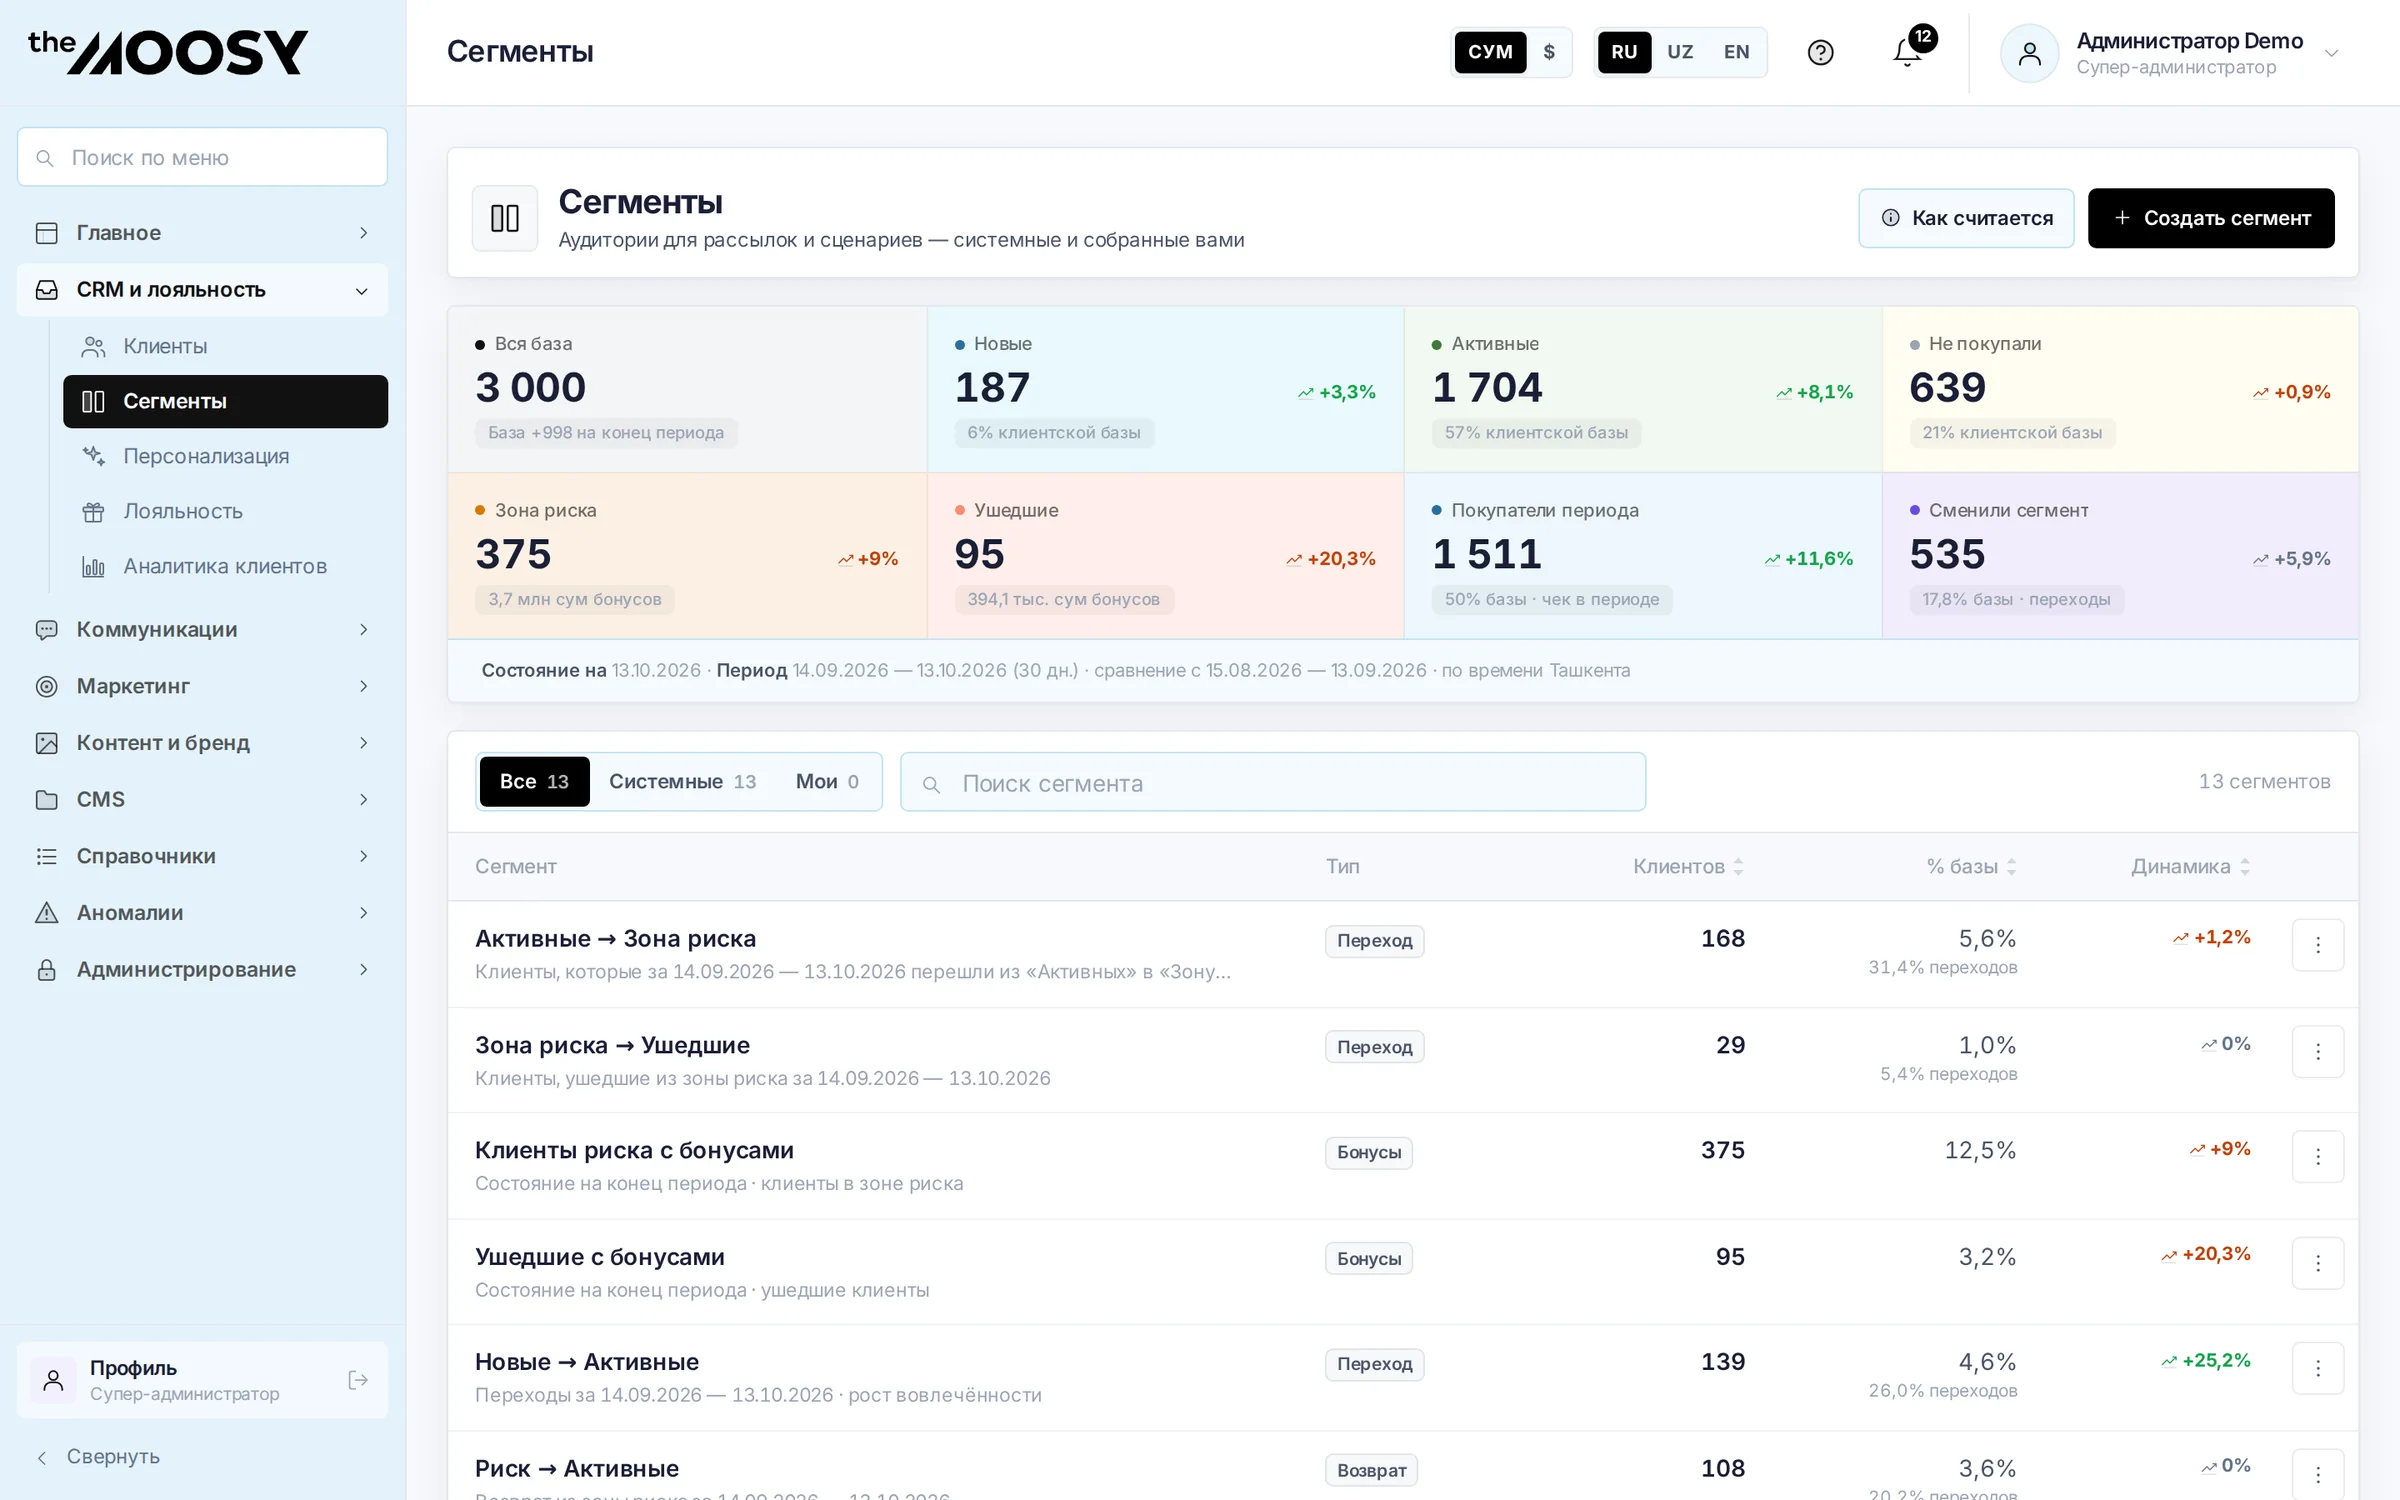Open the help question mark icon
2400x1500 pixels.
click(x=1820, y=52)
